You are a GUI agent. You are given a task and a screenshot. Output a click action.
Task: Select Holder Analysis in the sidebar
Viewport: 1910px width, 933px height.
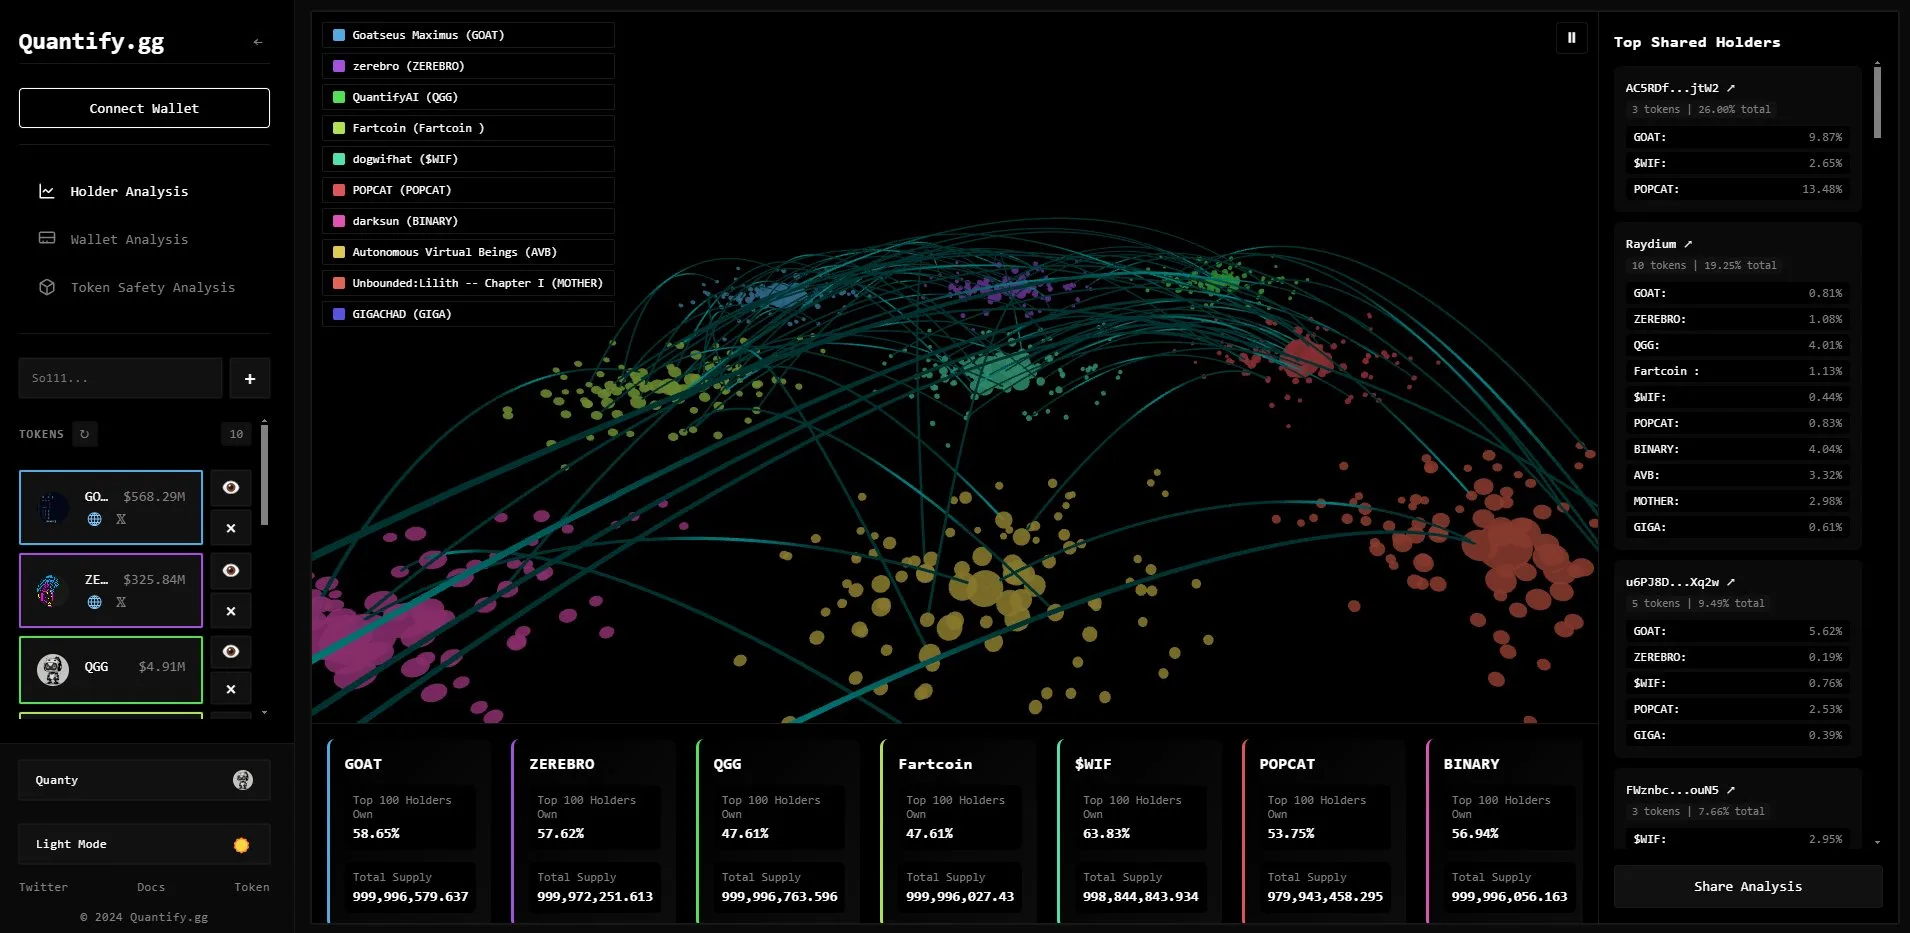[x=129, y=191]
